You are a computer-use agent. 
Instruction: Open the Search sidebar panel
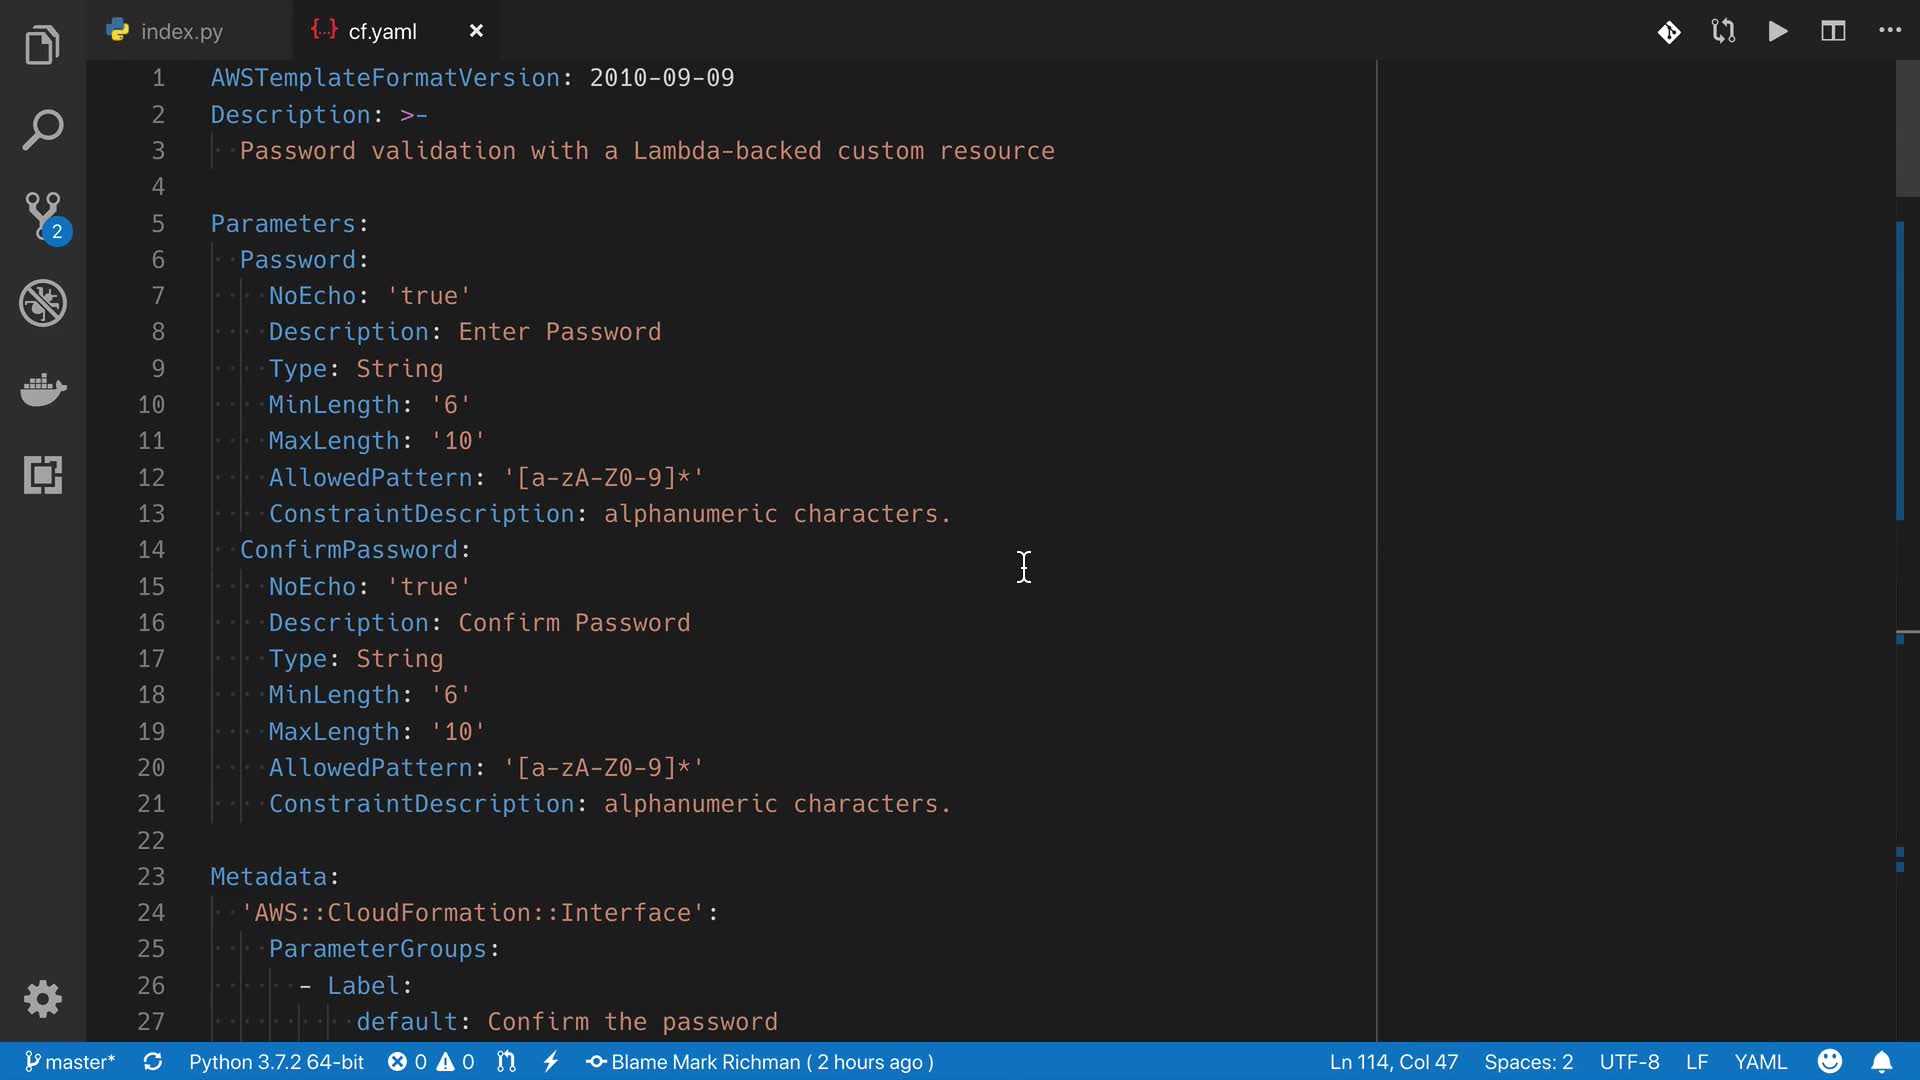pyautogui.click(x=42, y=130)
